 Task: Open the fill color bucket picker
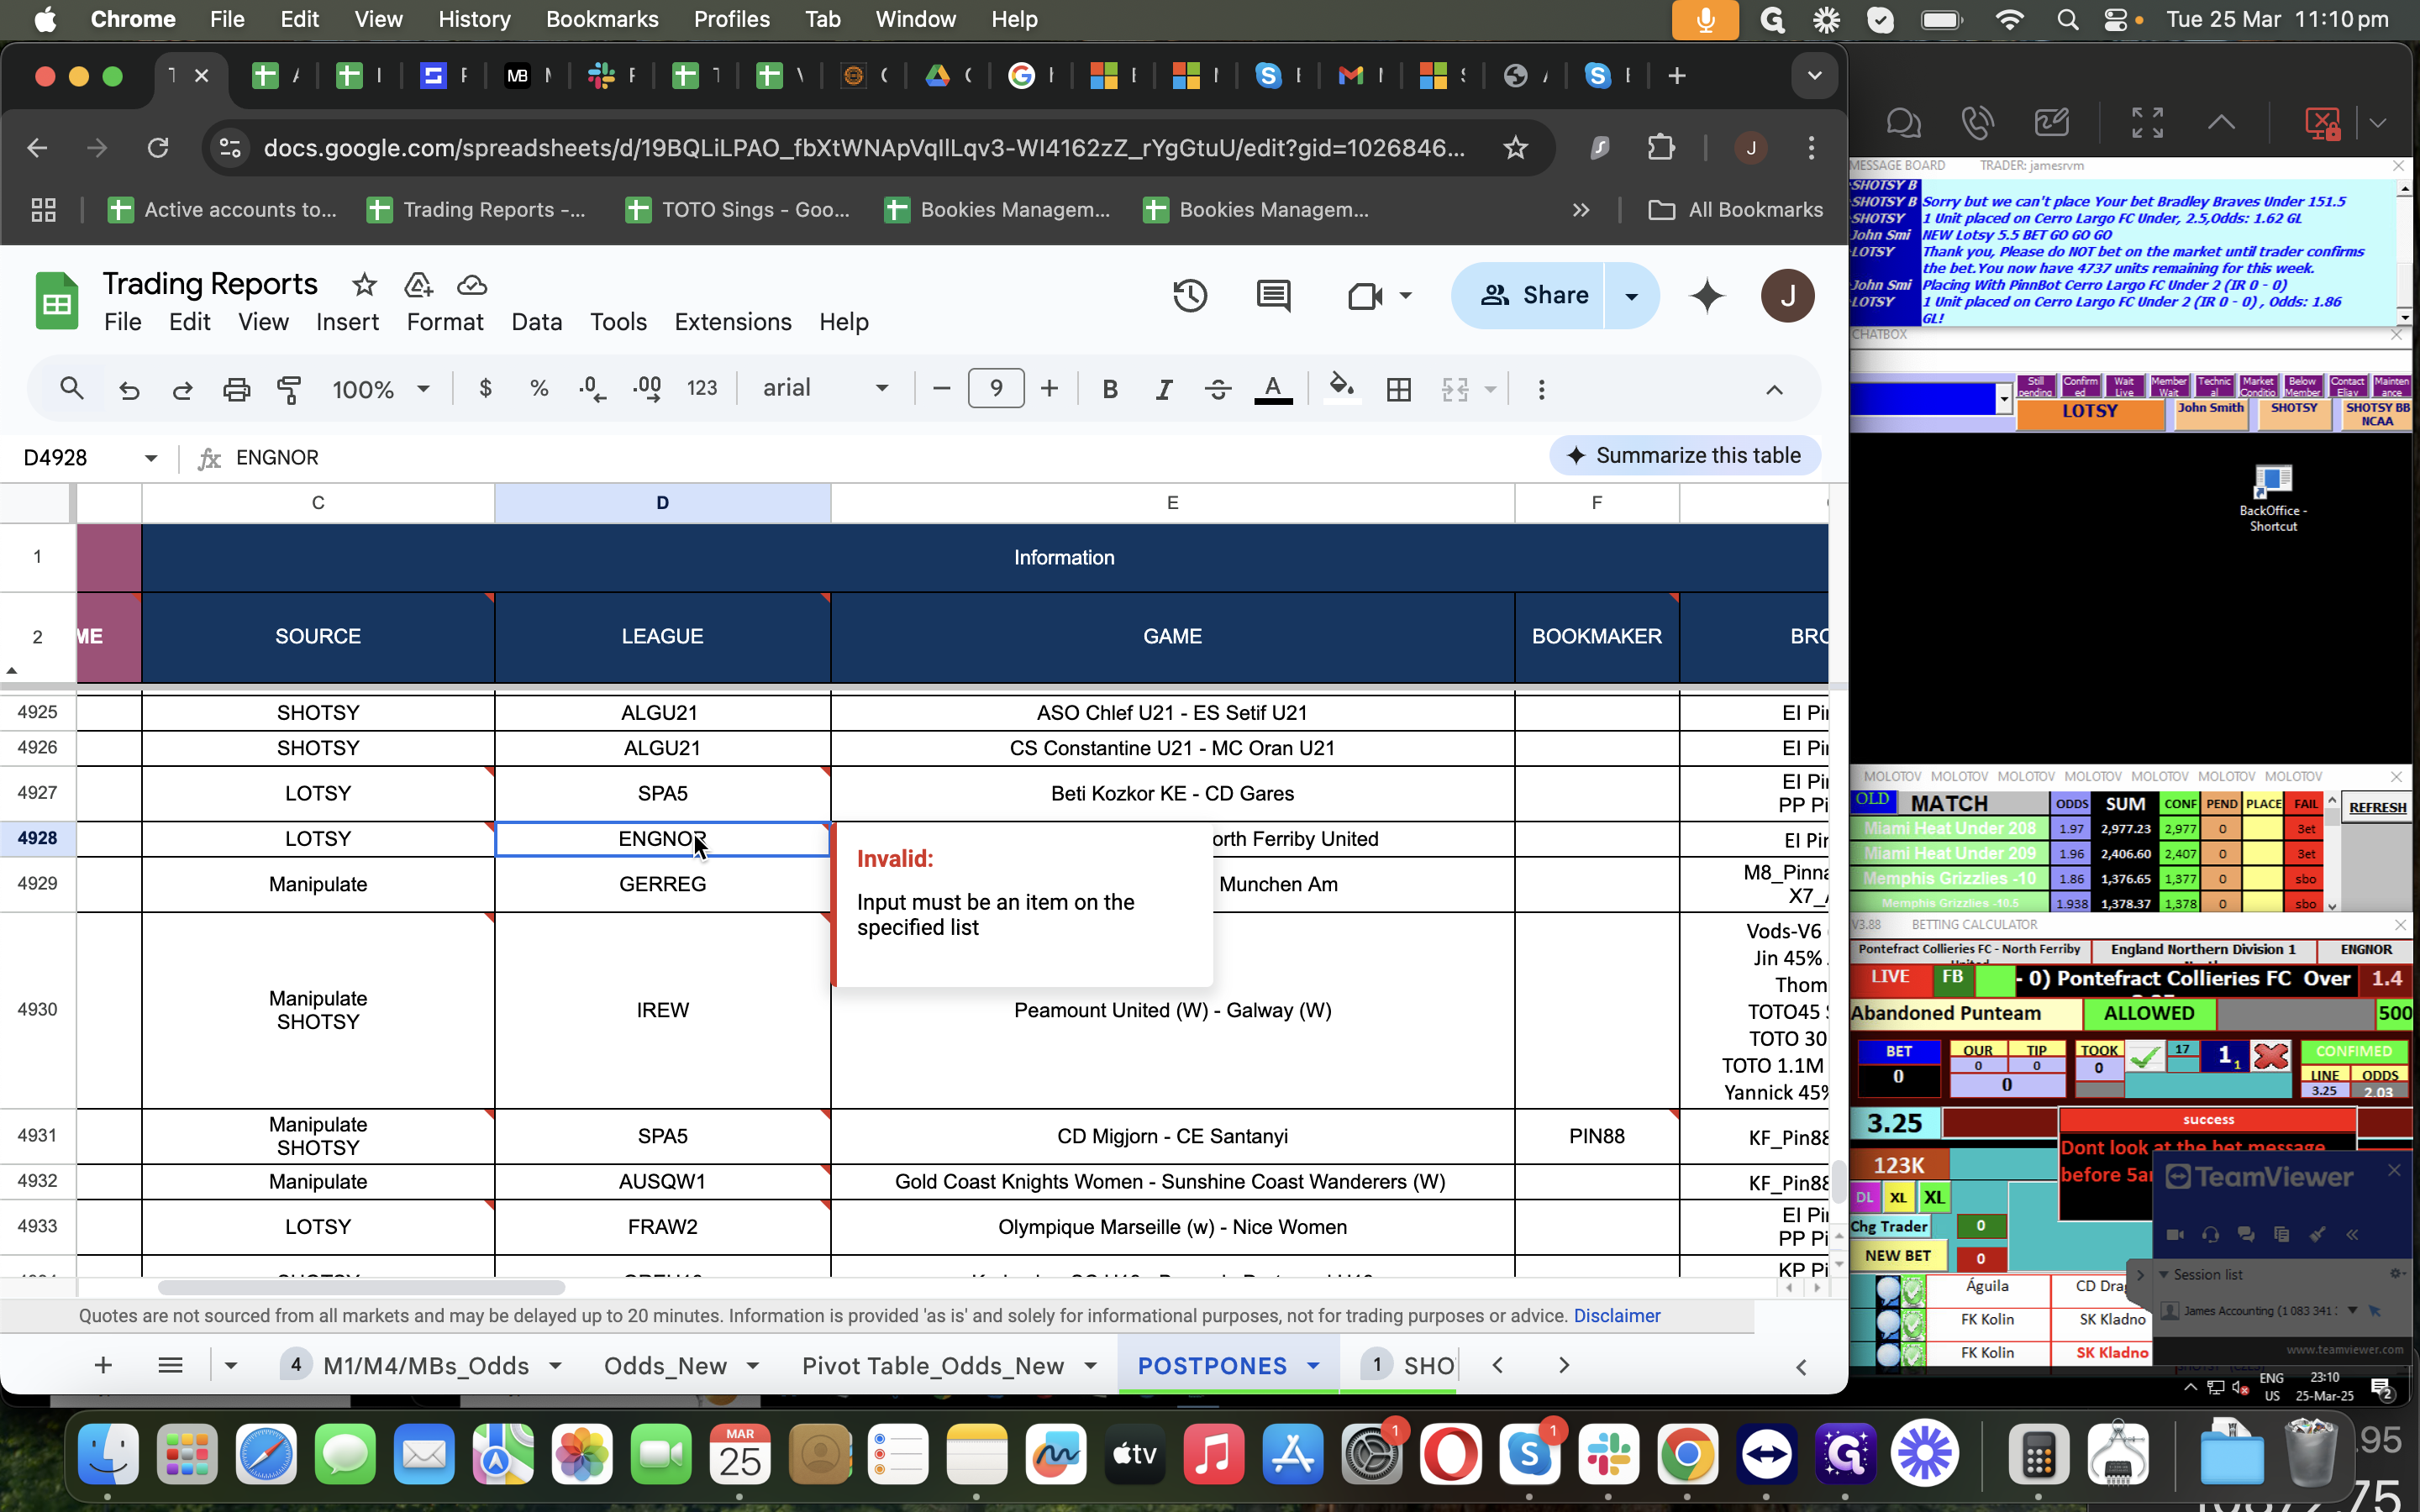(x=1341, y=388)
